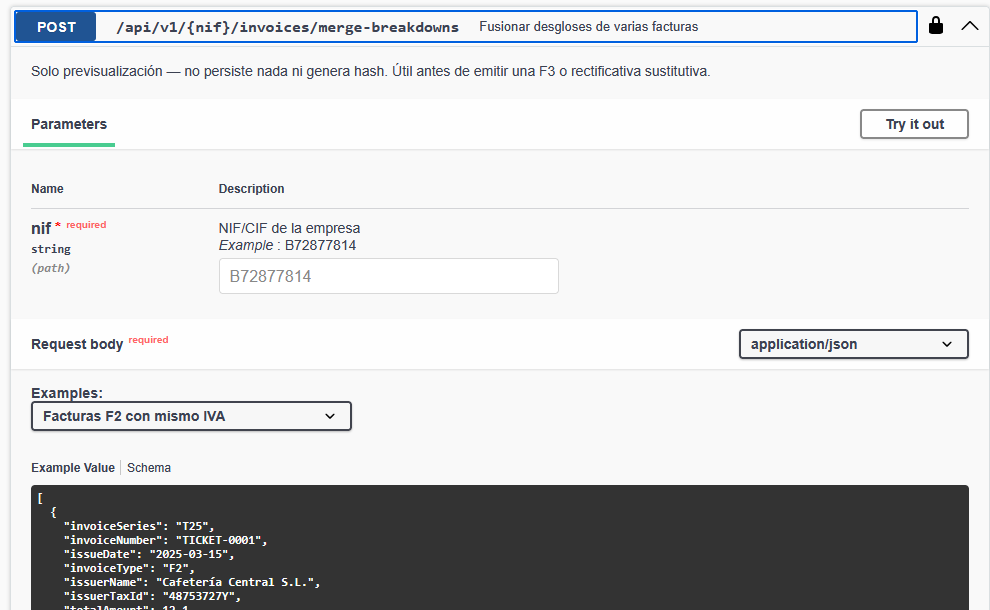Click the /api/v1/{nif}/invoices/merge-breakdowns endpoint path

[x=287, y=27]
